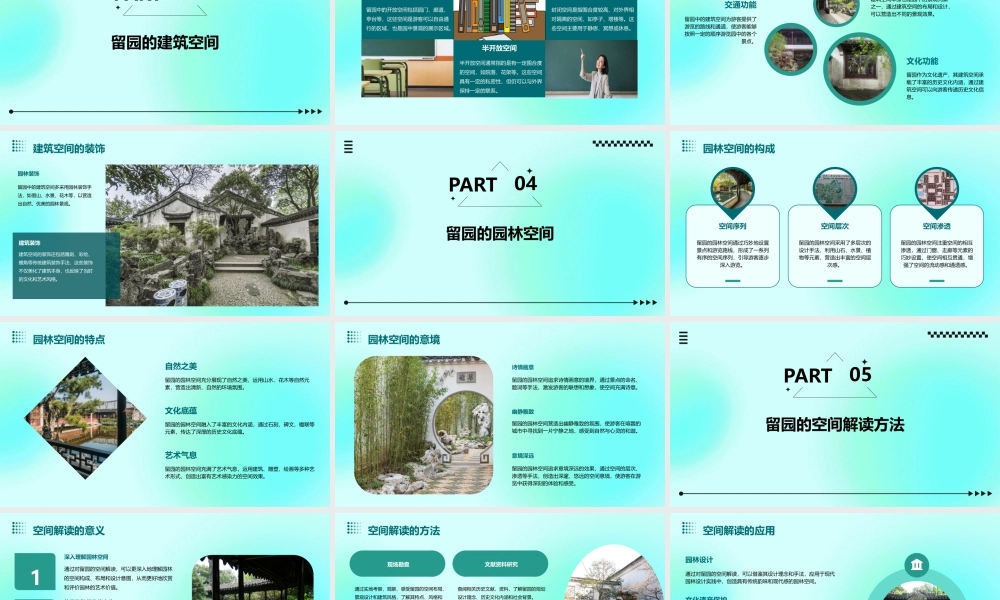1000x600 pixels.
Task: Select the large circular window photo near 文化功能
Action: coord(858,69)
